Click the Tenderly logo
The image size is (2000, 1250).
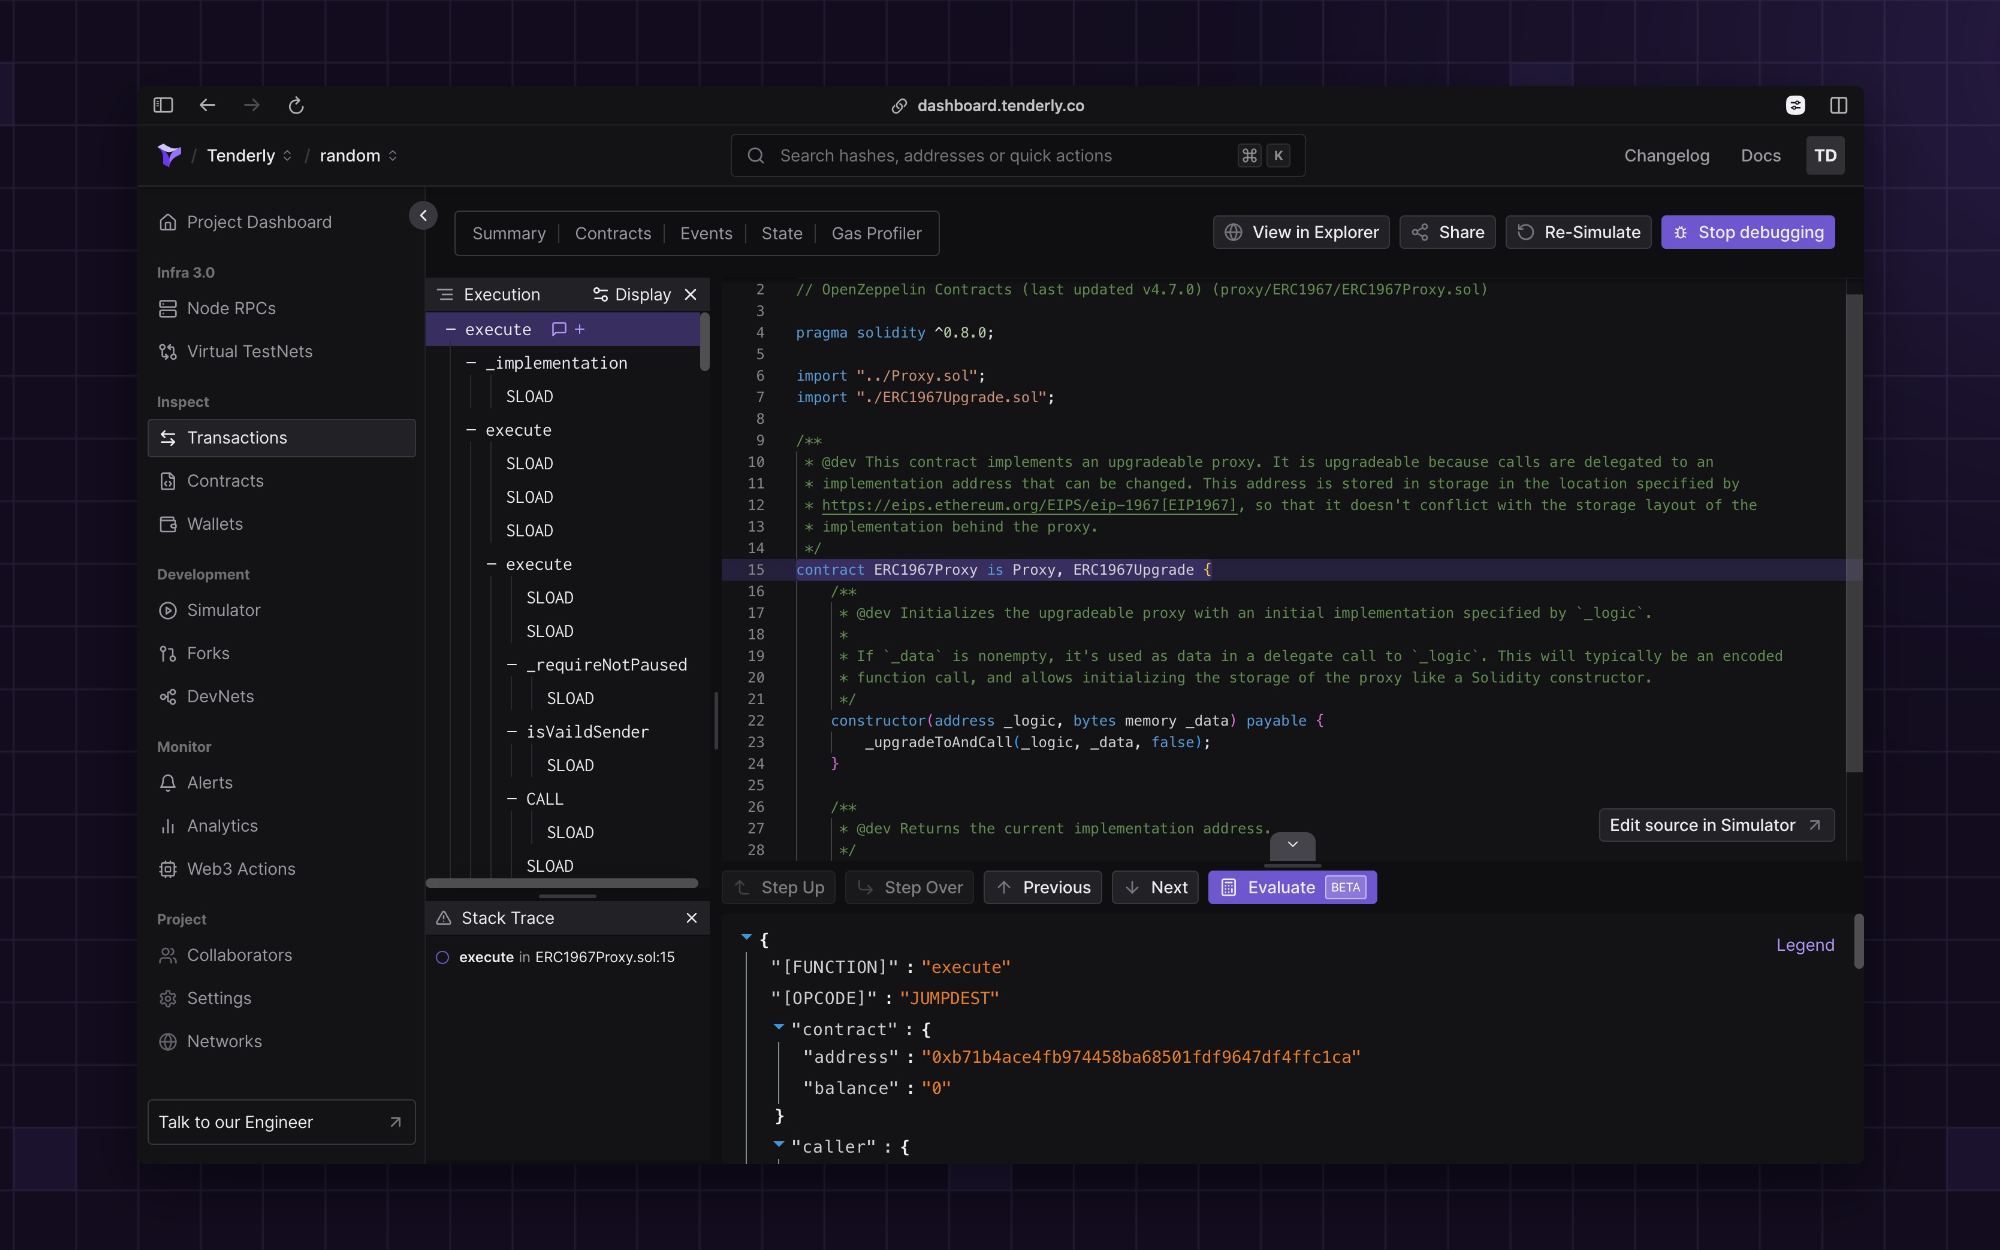[169, 155]
